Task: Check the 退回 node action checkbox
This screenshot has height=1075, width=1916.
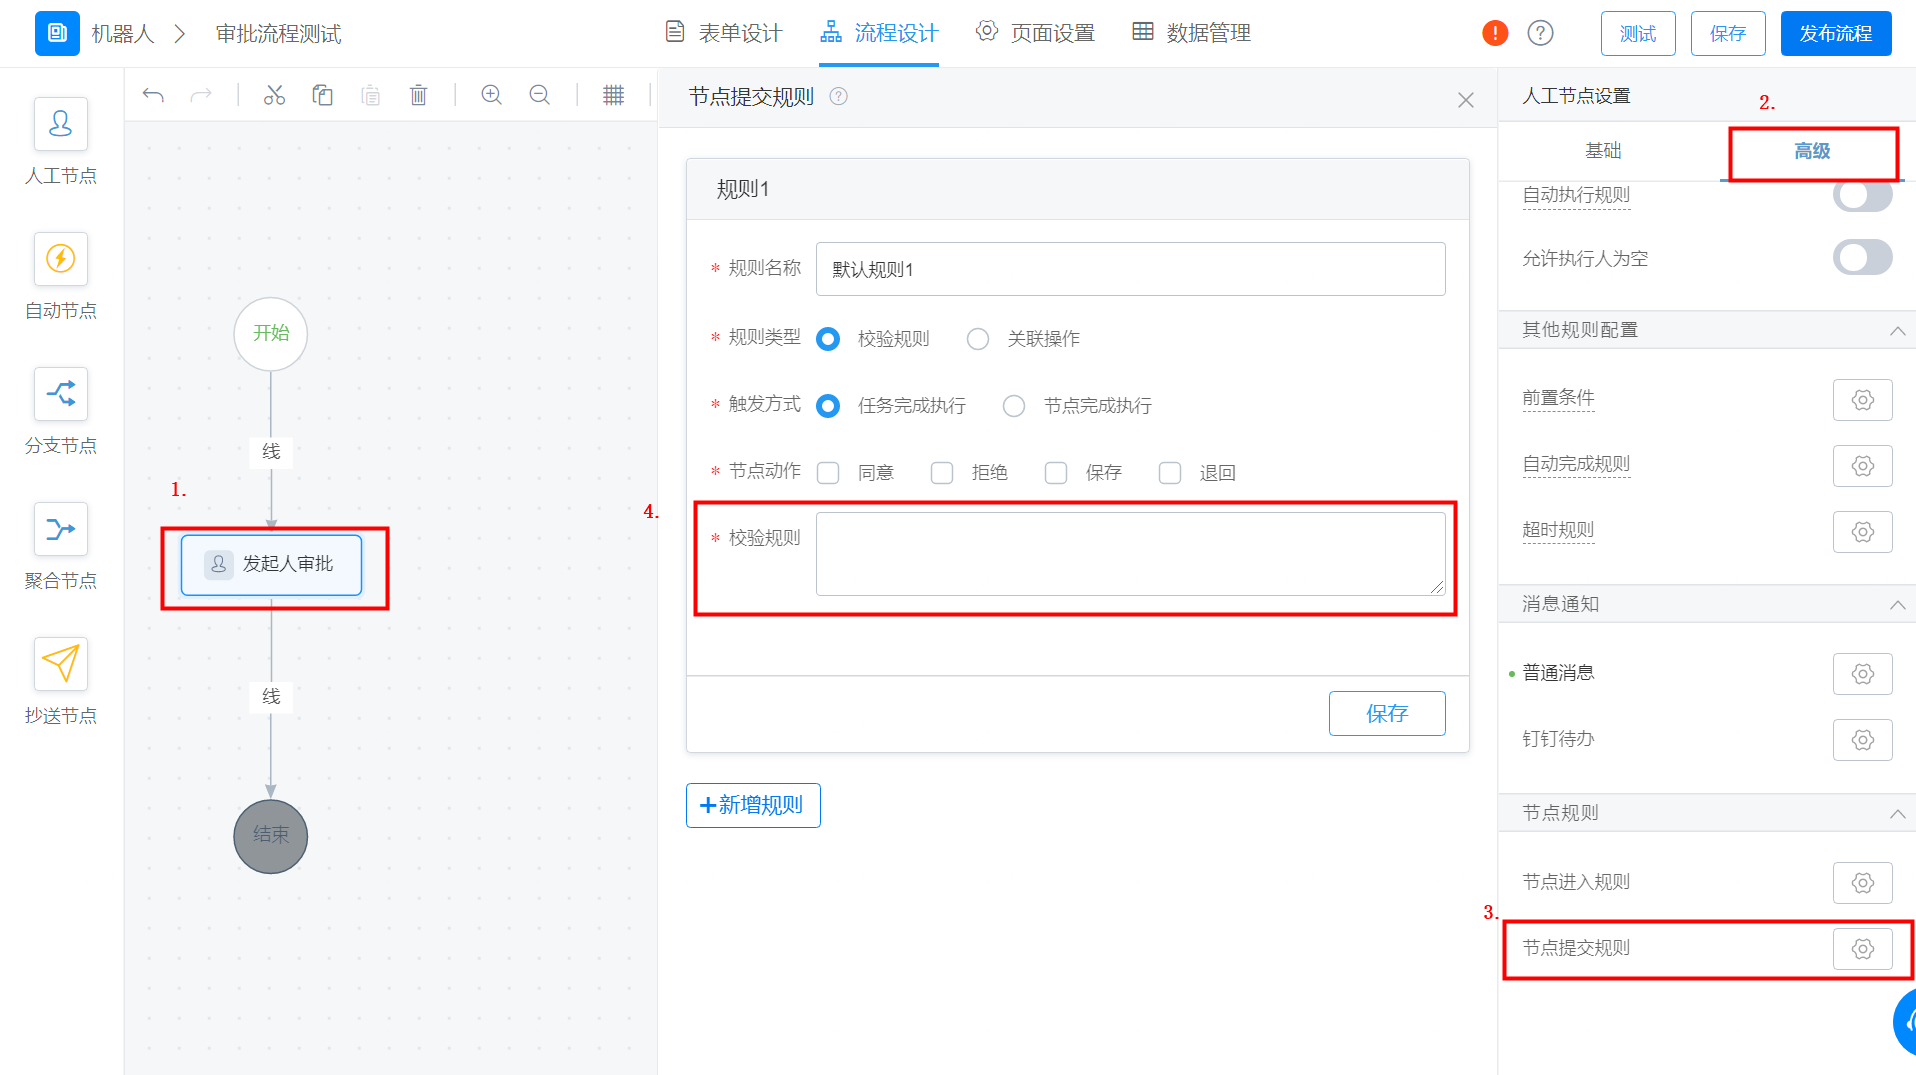Action: tap(1170, 473)
